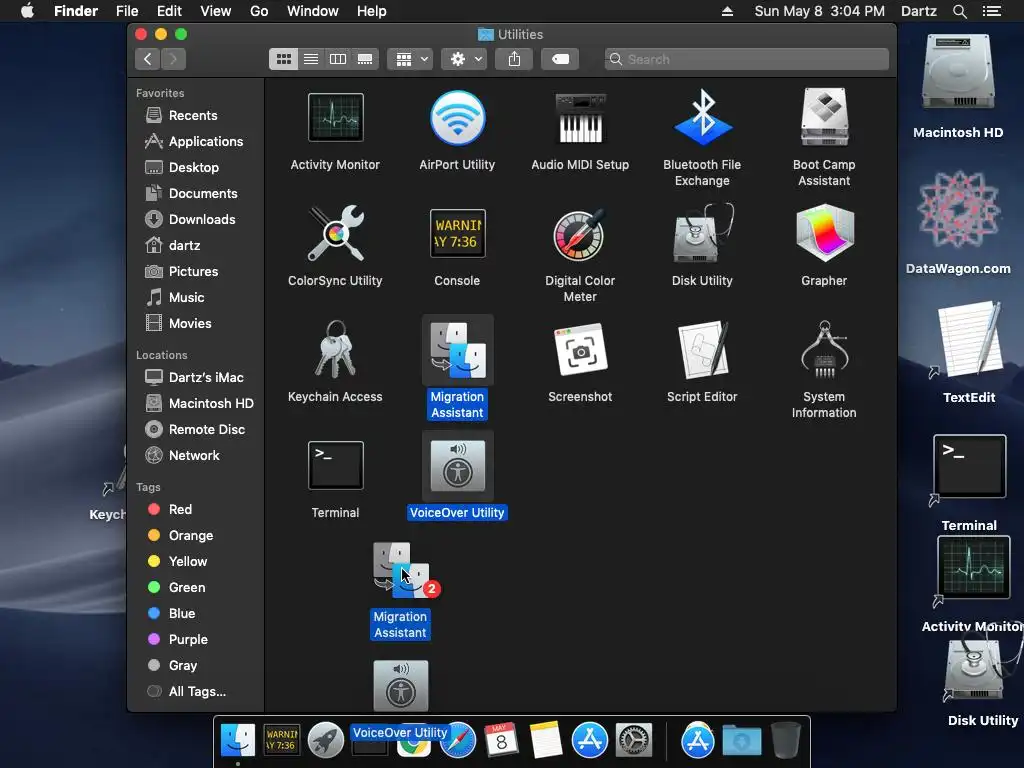The image size is (1024, 768).
Task: Select Bluetooth File Exchange icon
Action: coord(702,118)
